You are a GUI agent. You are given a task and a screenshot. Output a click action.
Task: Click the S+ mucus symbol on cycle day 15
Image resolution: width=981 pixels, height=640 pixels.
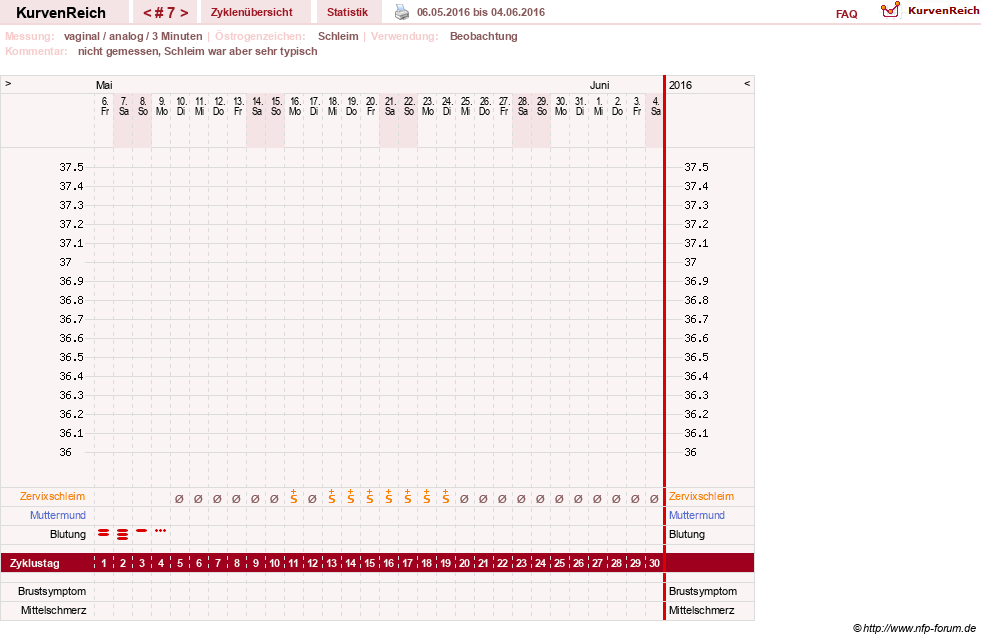click(370, 497)
